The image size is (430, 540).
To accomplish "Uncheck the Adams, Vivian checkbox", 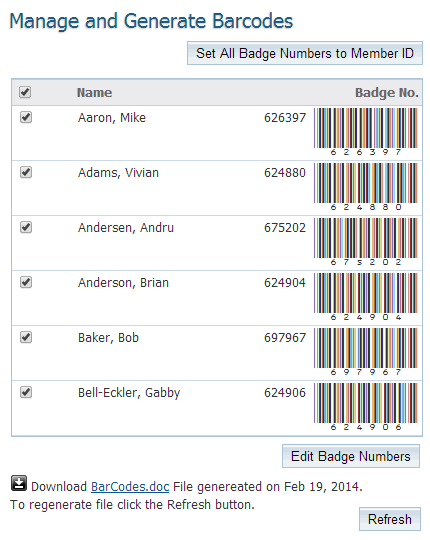I will (x=26, y=172).
